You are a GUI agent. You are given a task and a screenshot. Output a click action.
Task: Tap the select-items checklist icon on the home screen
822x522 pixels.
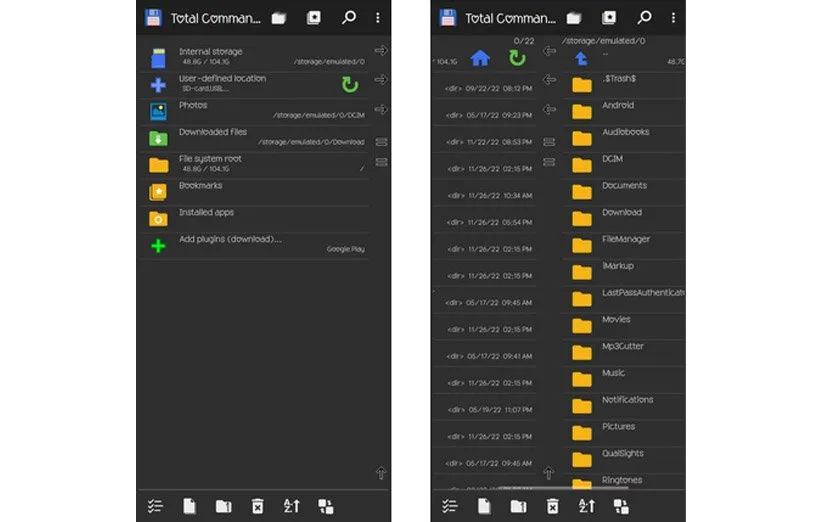click(155, 506)
